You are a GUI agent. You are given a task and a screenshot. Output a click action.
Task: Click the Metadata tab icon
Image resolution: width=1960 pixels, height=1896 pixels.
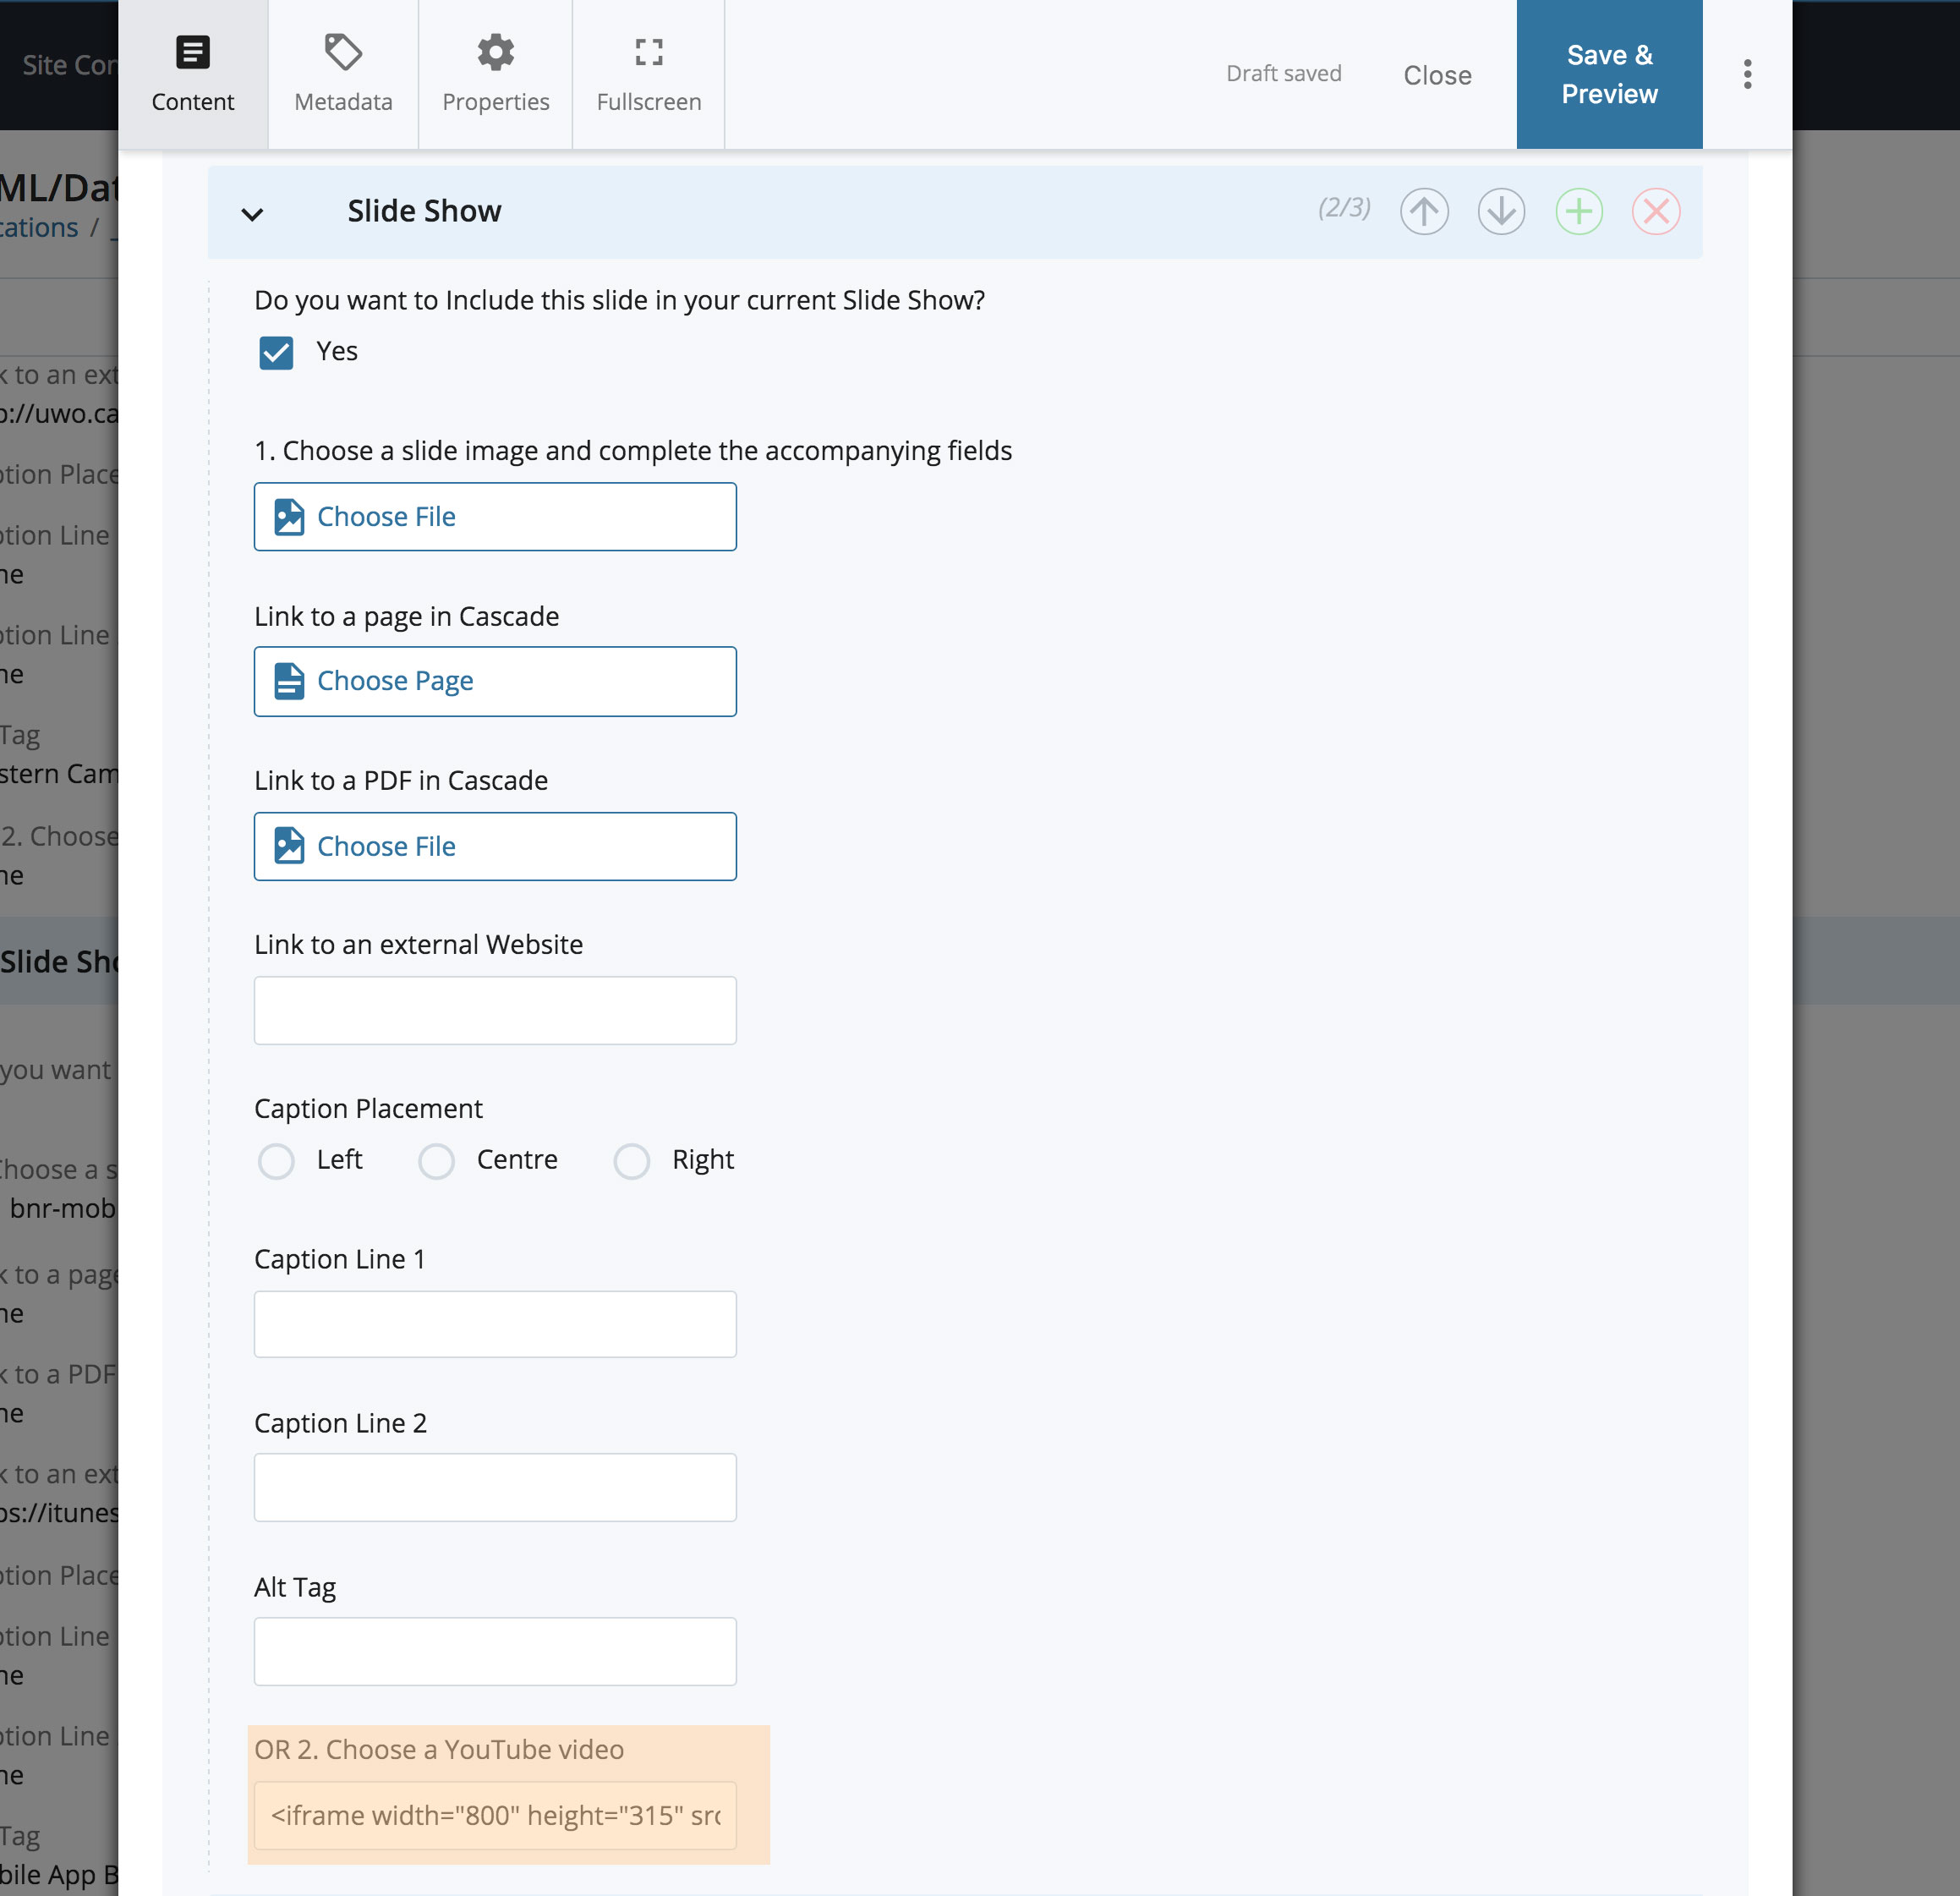[x=343, y=49]
